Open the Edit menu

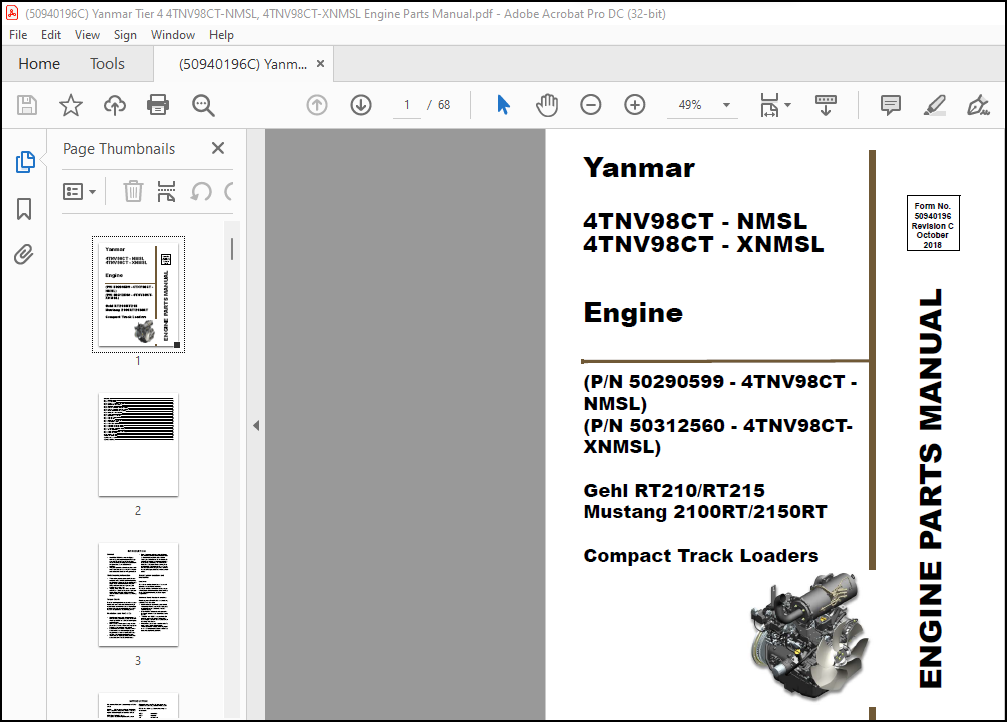click(51, 35)
